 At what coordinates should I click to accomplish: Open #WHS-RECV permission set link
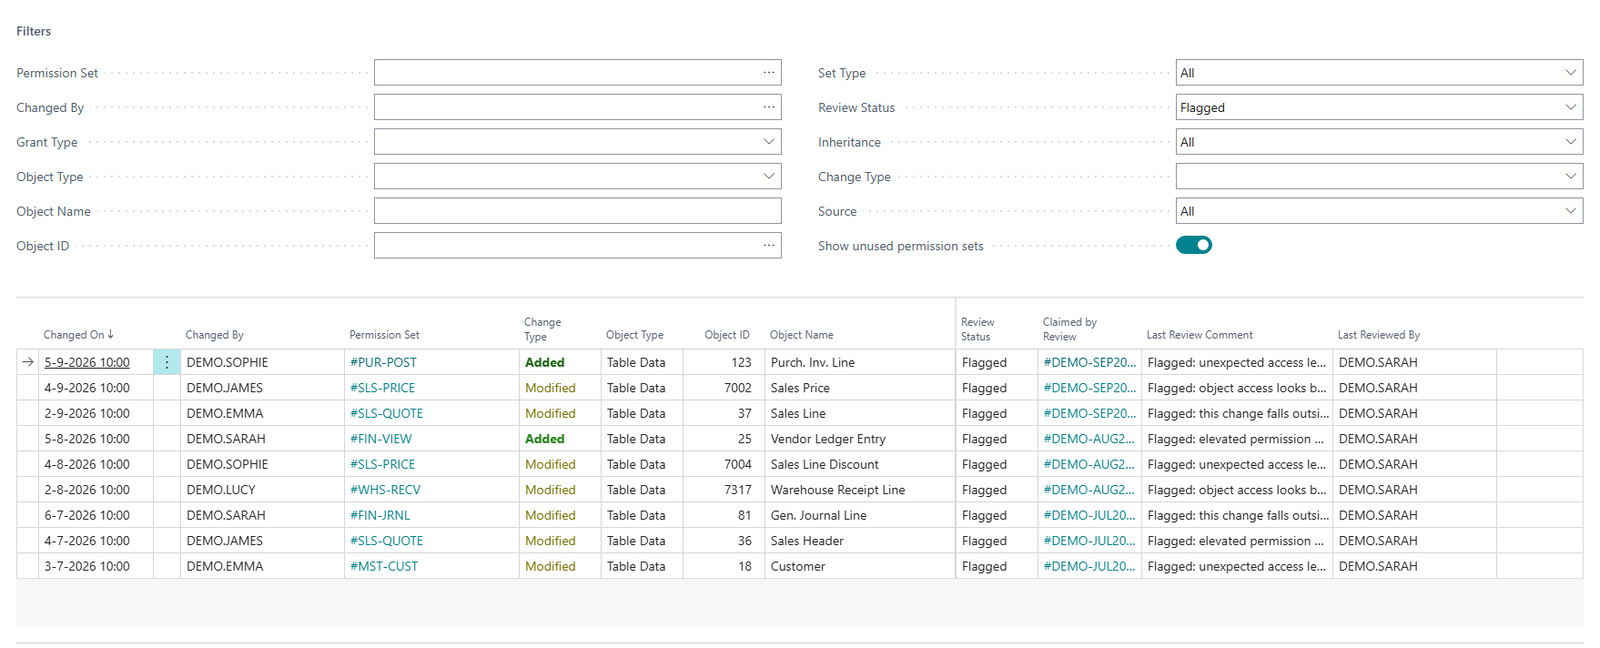click(x=385, y=490)
